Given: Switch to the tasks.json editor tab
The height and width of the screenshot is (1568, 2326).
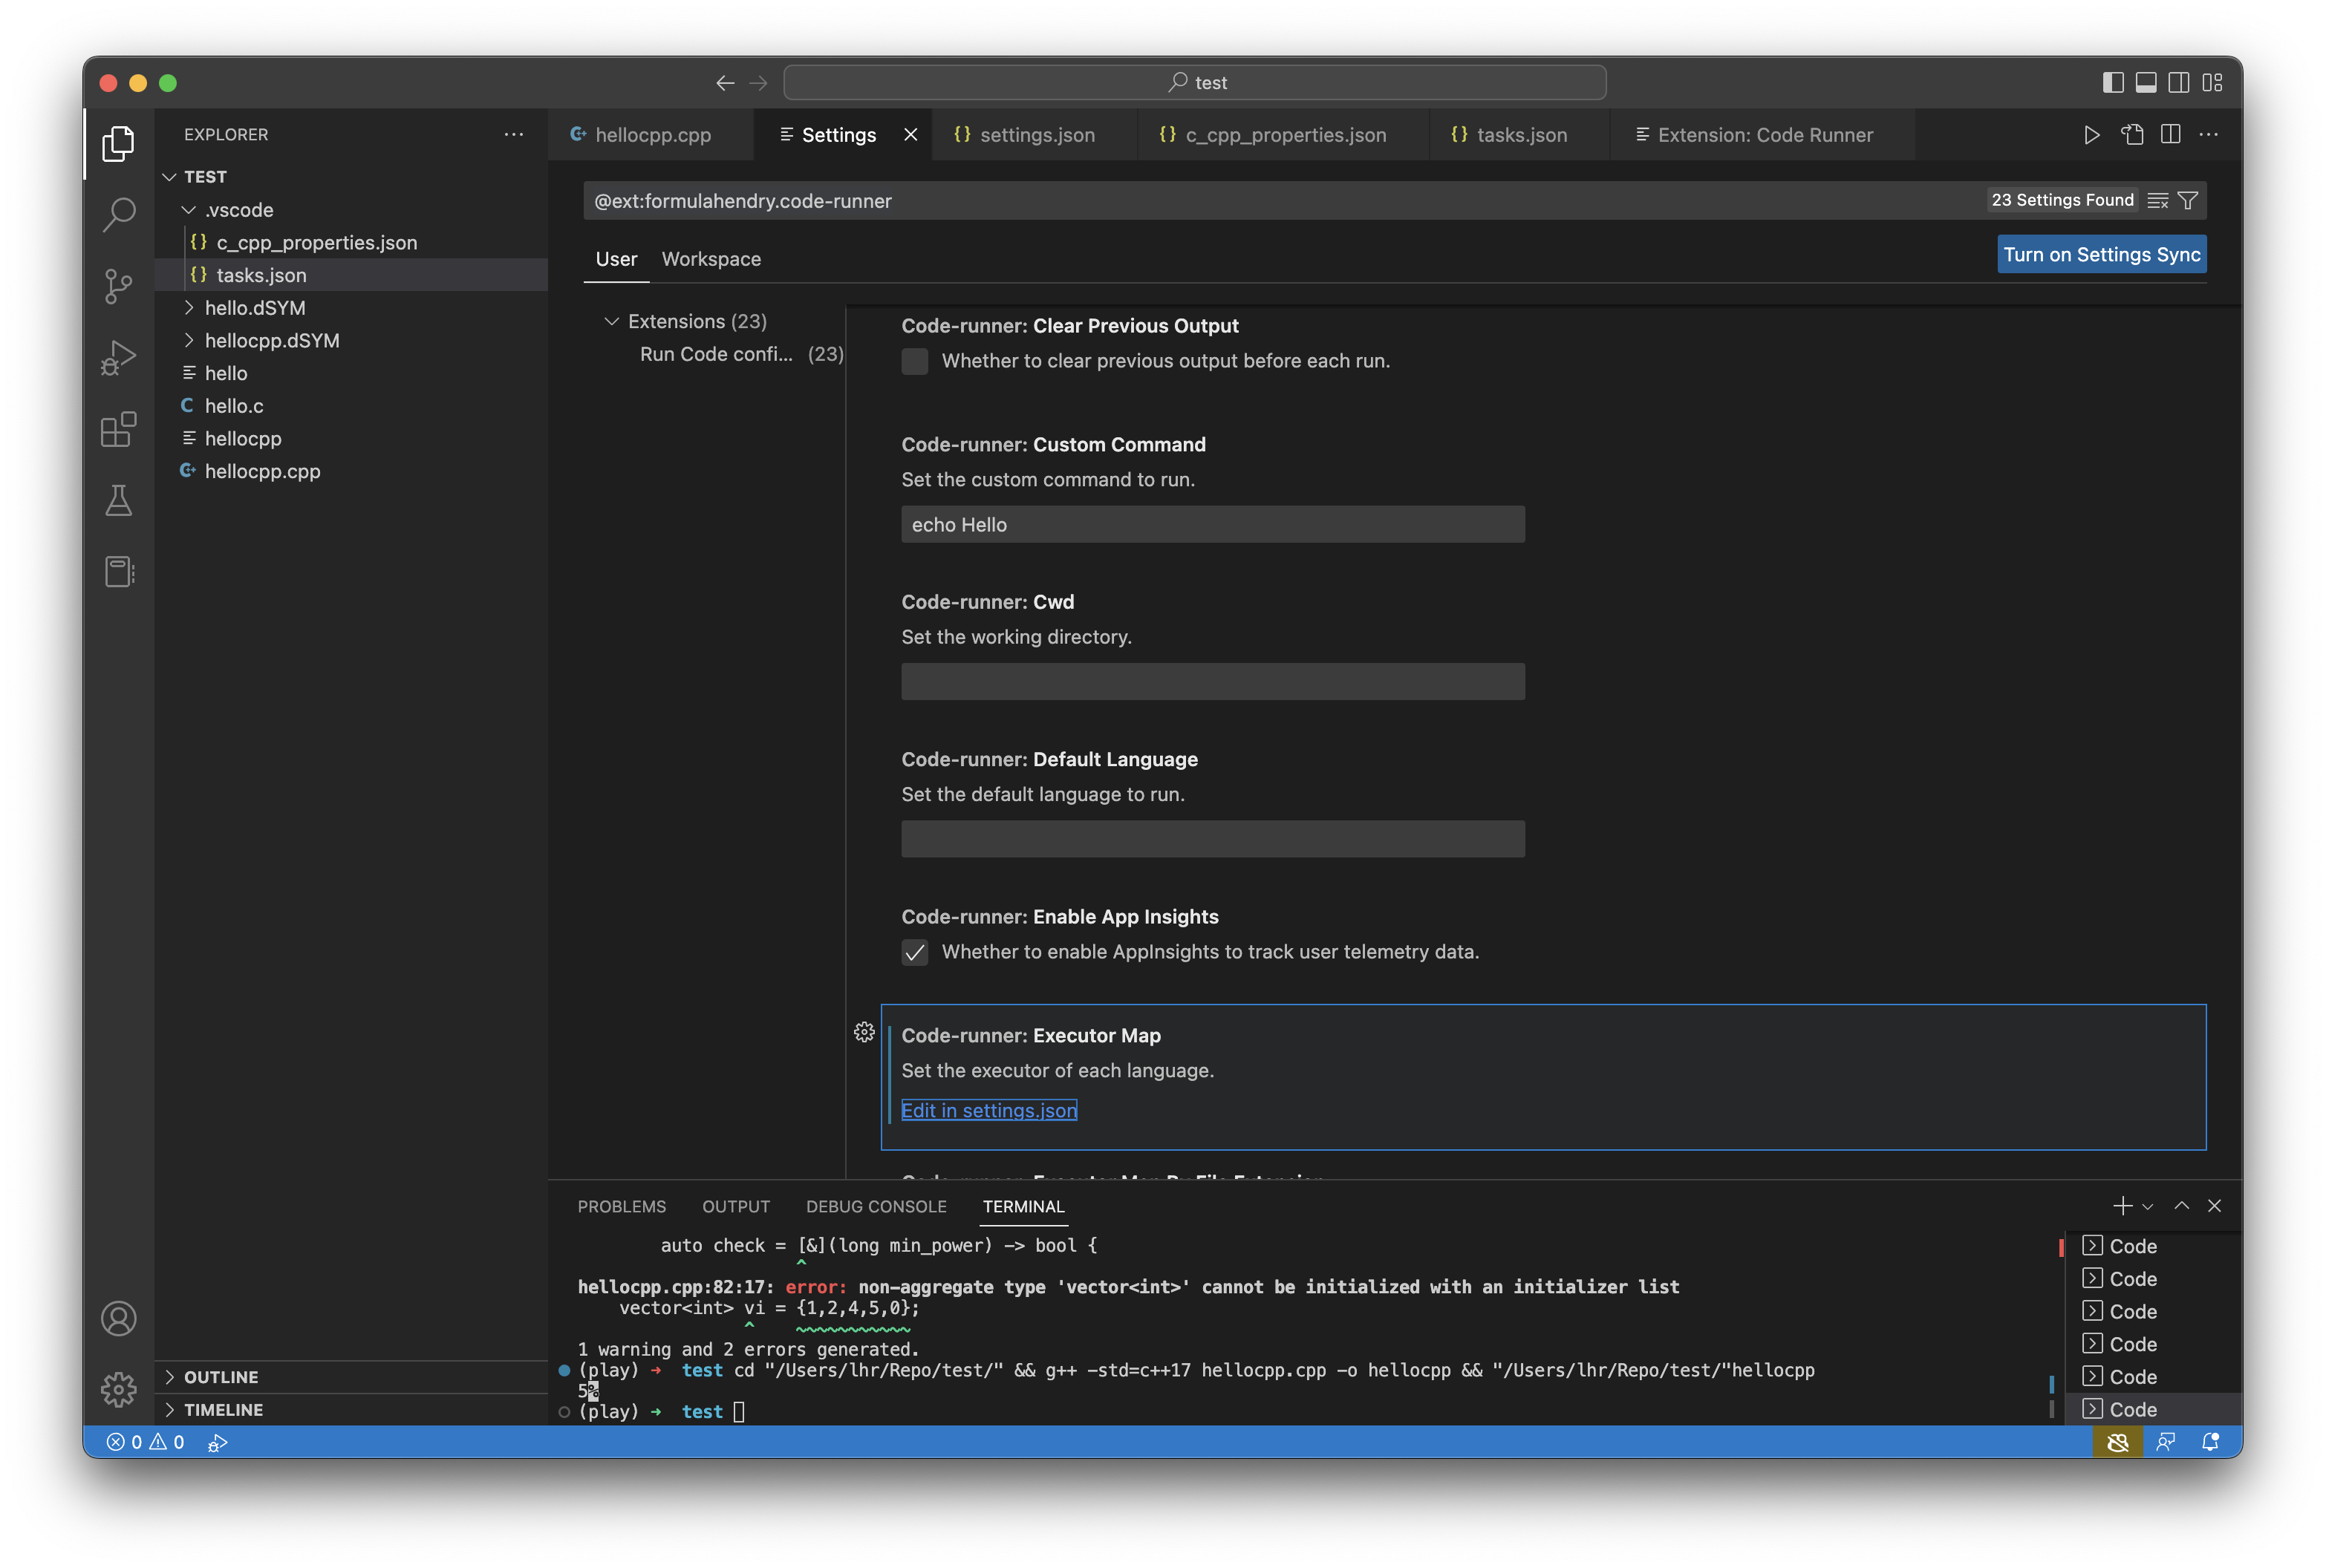Looking at the screenshot, I should click(1520, 134).
